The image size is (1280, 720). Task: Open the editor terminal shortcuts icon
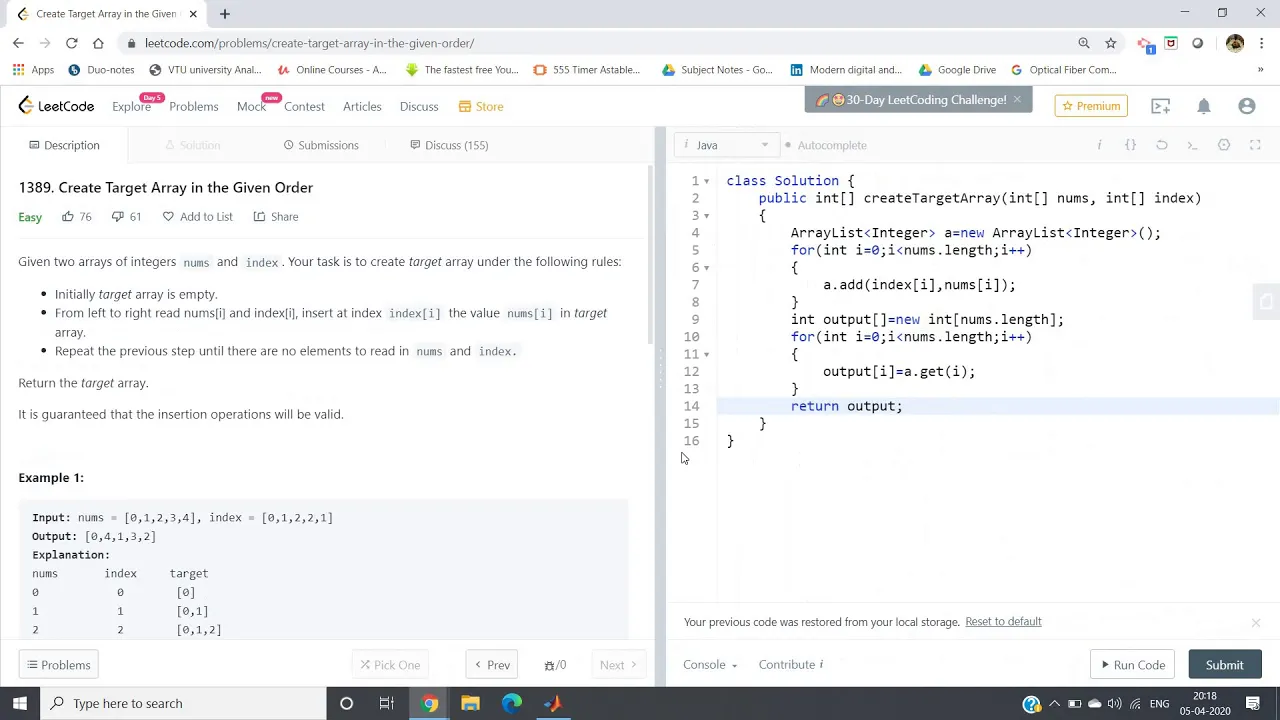[1192, 145]
